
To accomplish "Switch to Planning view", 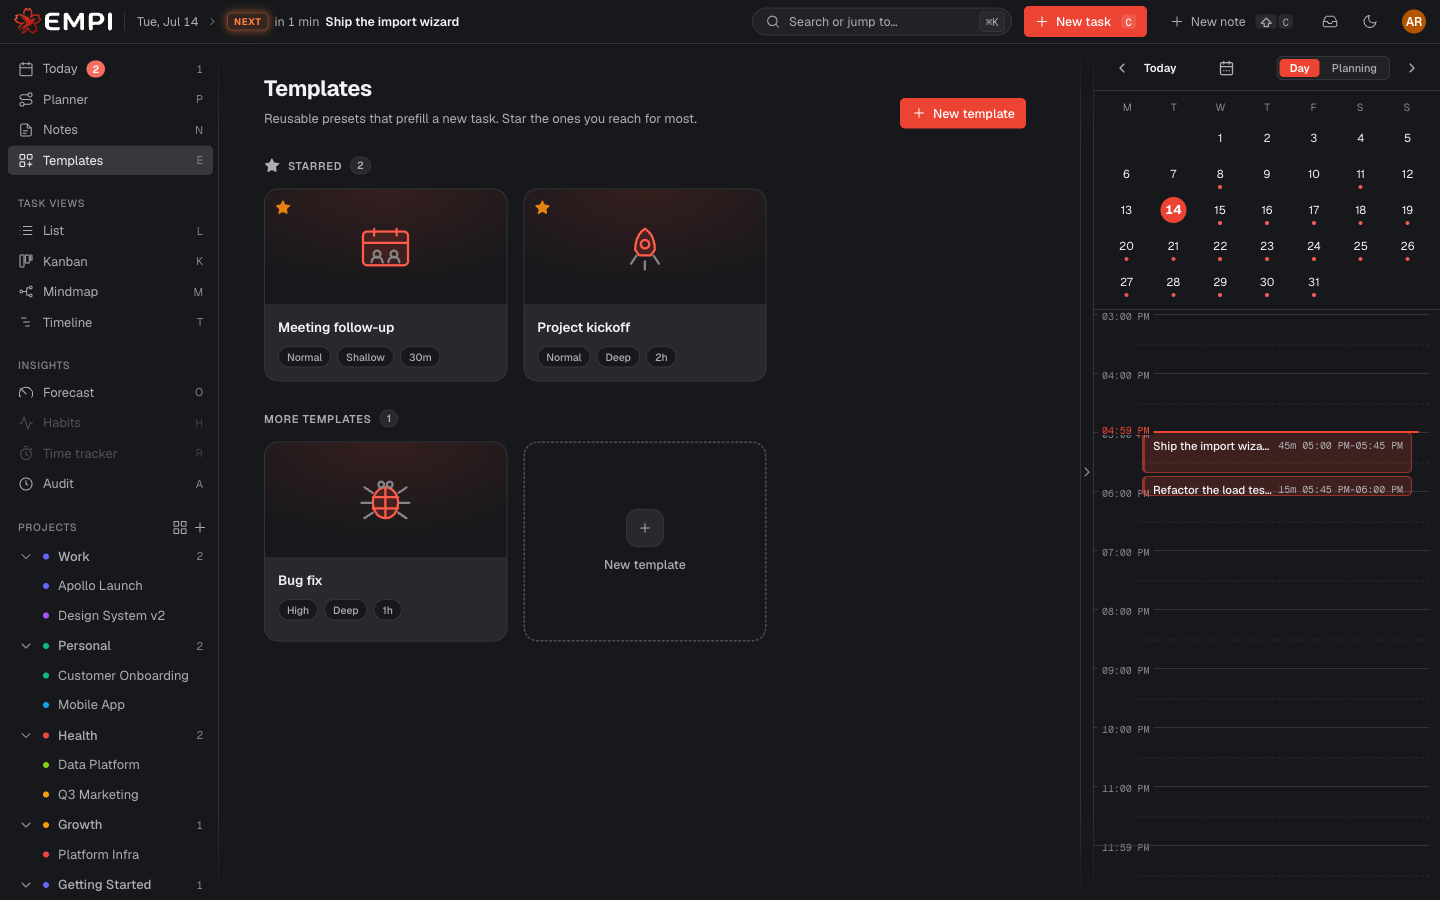I will coord(1354,68).
